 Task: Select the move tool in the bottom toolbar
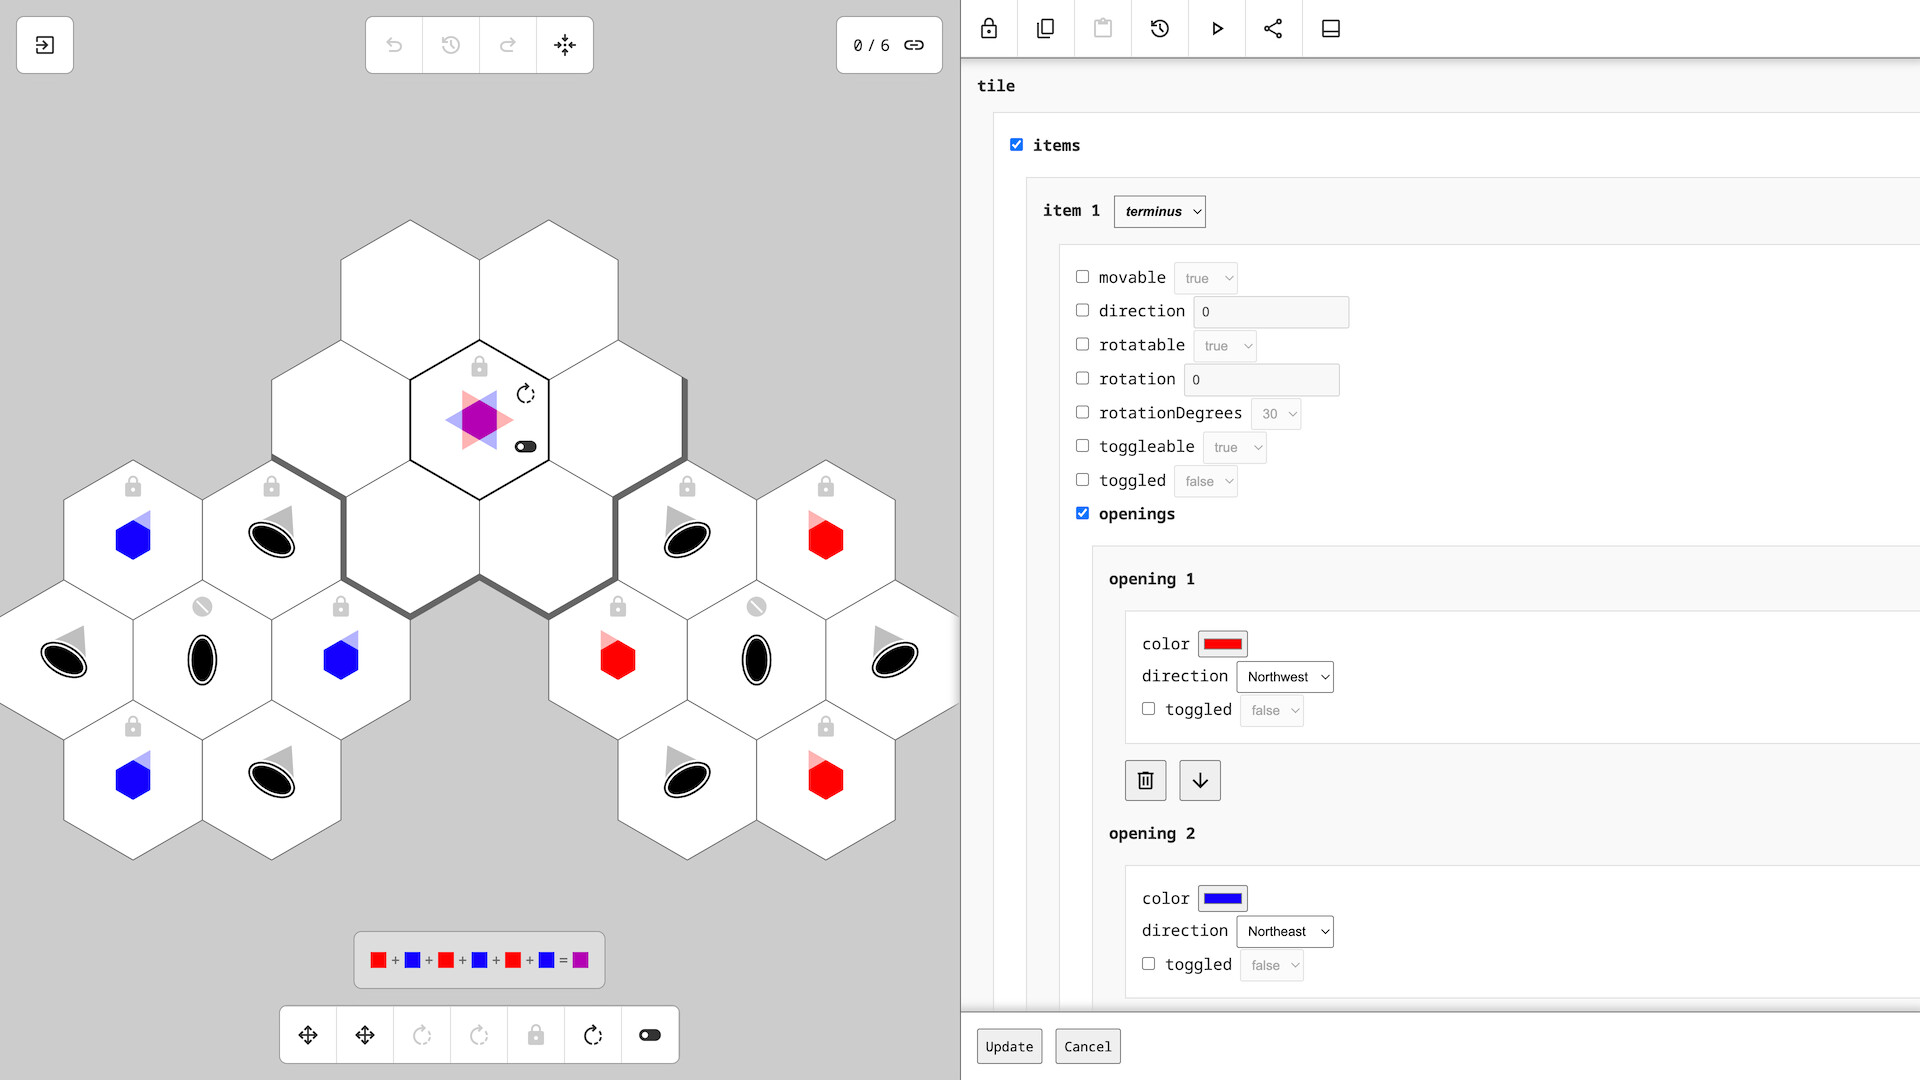point(307,1035)
